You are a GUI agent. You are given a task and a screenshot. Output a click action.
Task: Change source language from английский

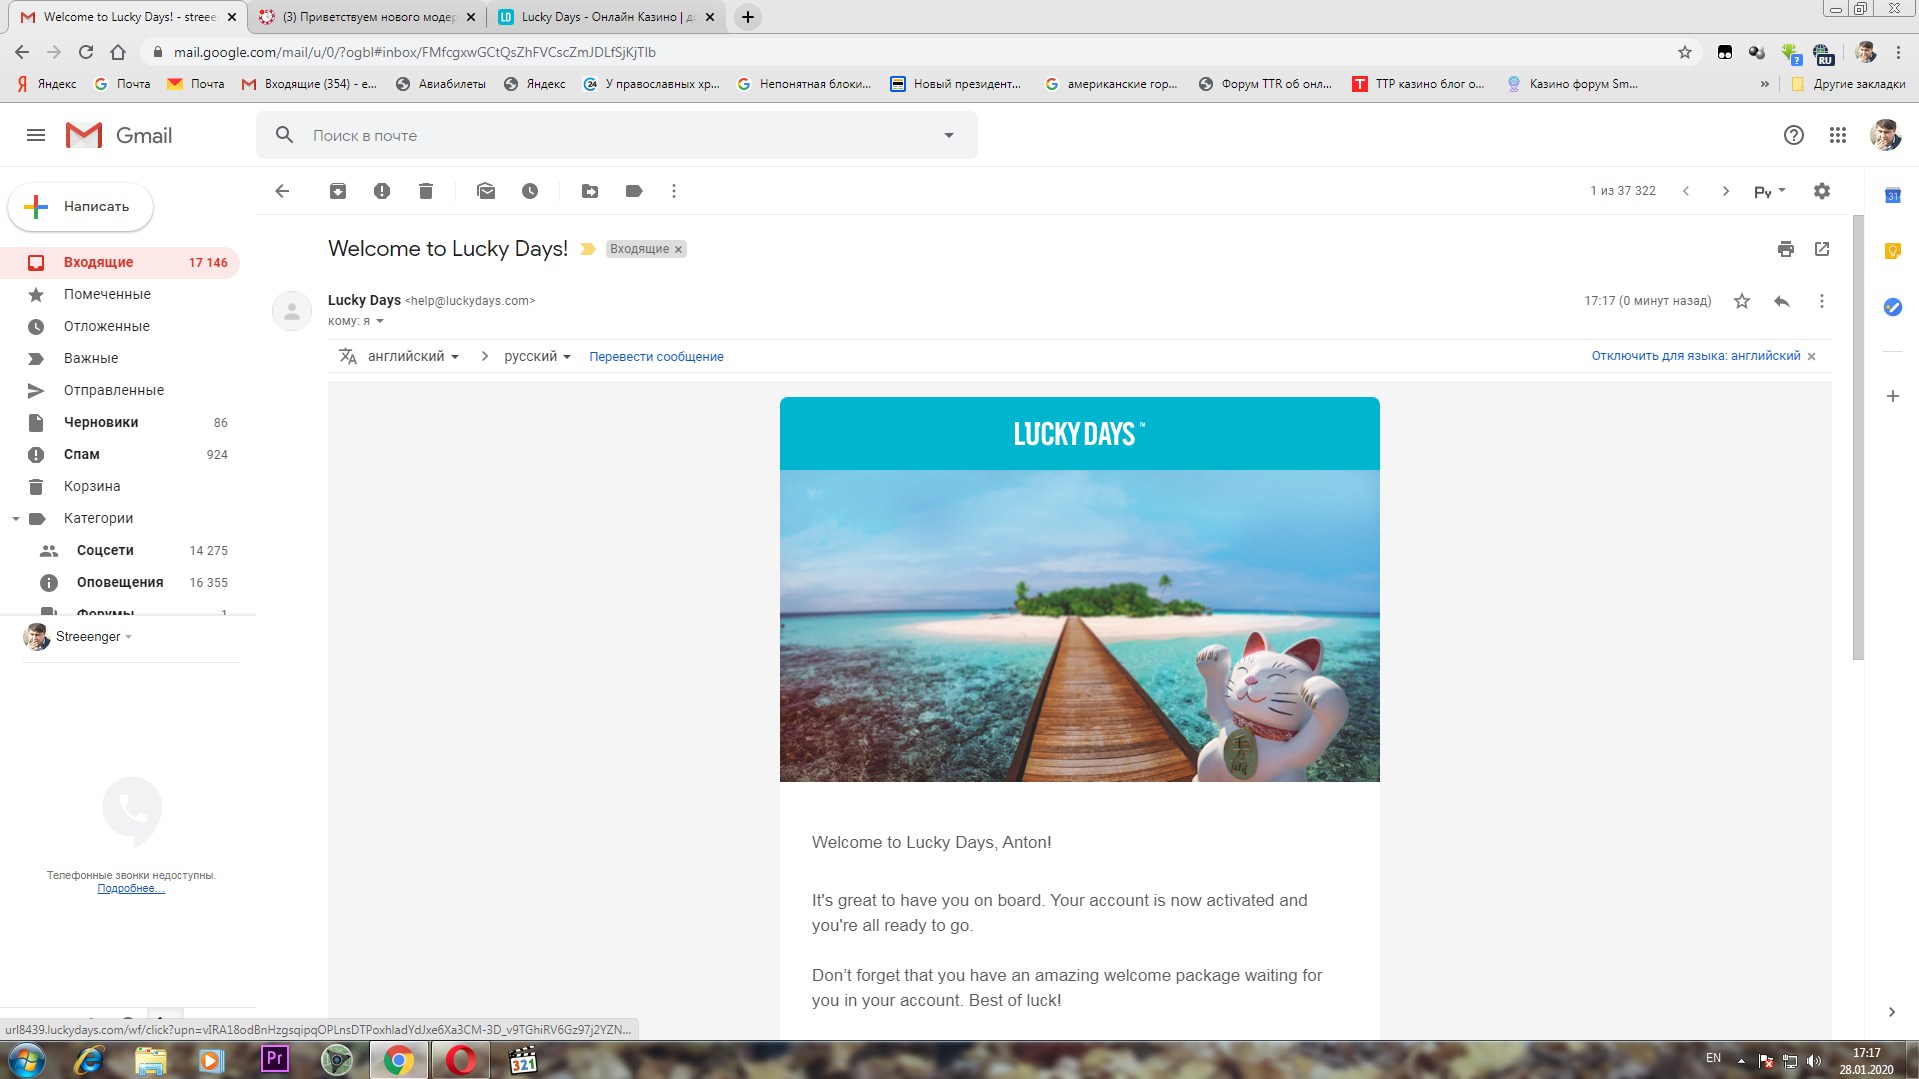(x=413, y=356)
